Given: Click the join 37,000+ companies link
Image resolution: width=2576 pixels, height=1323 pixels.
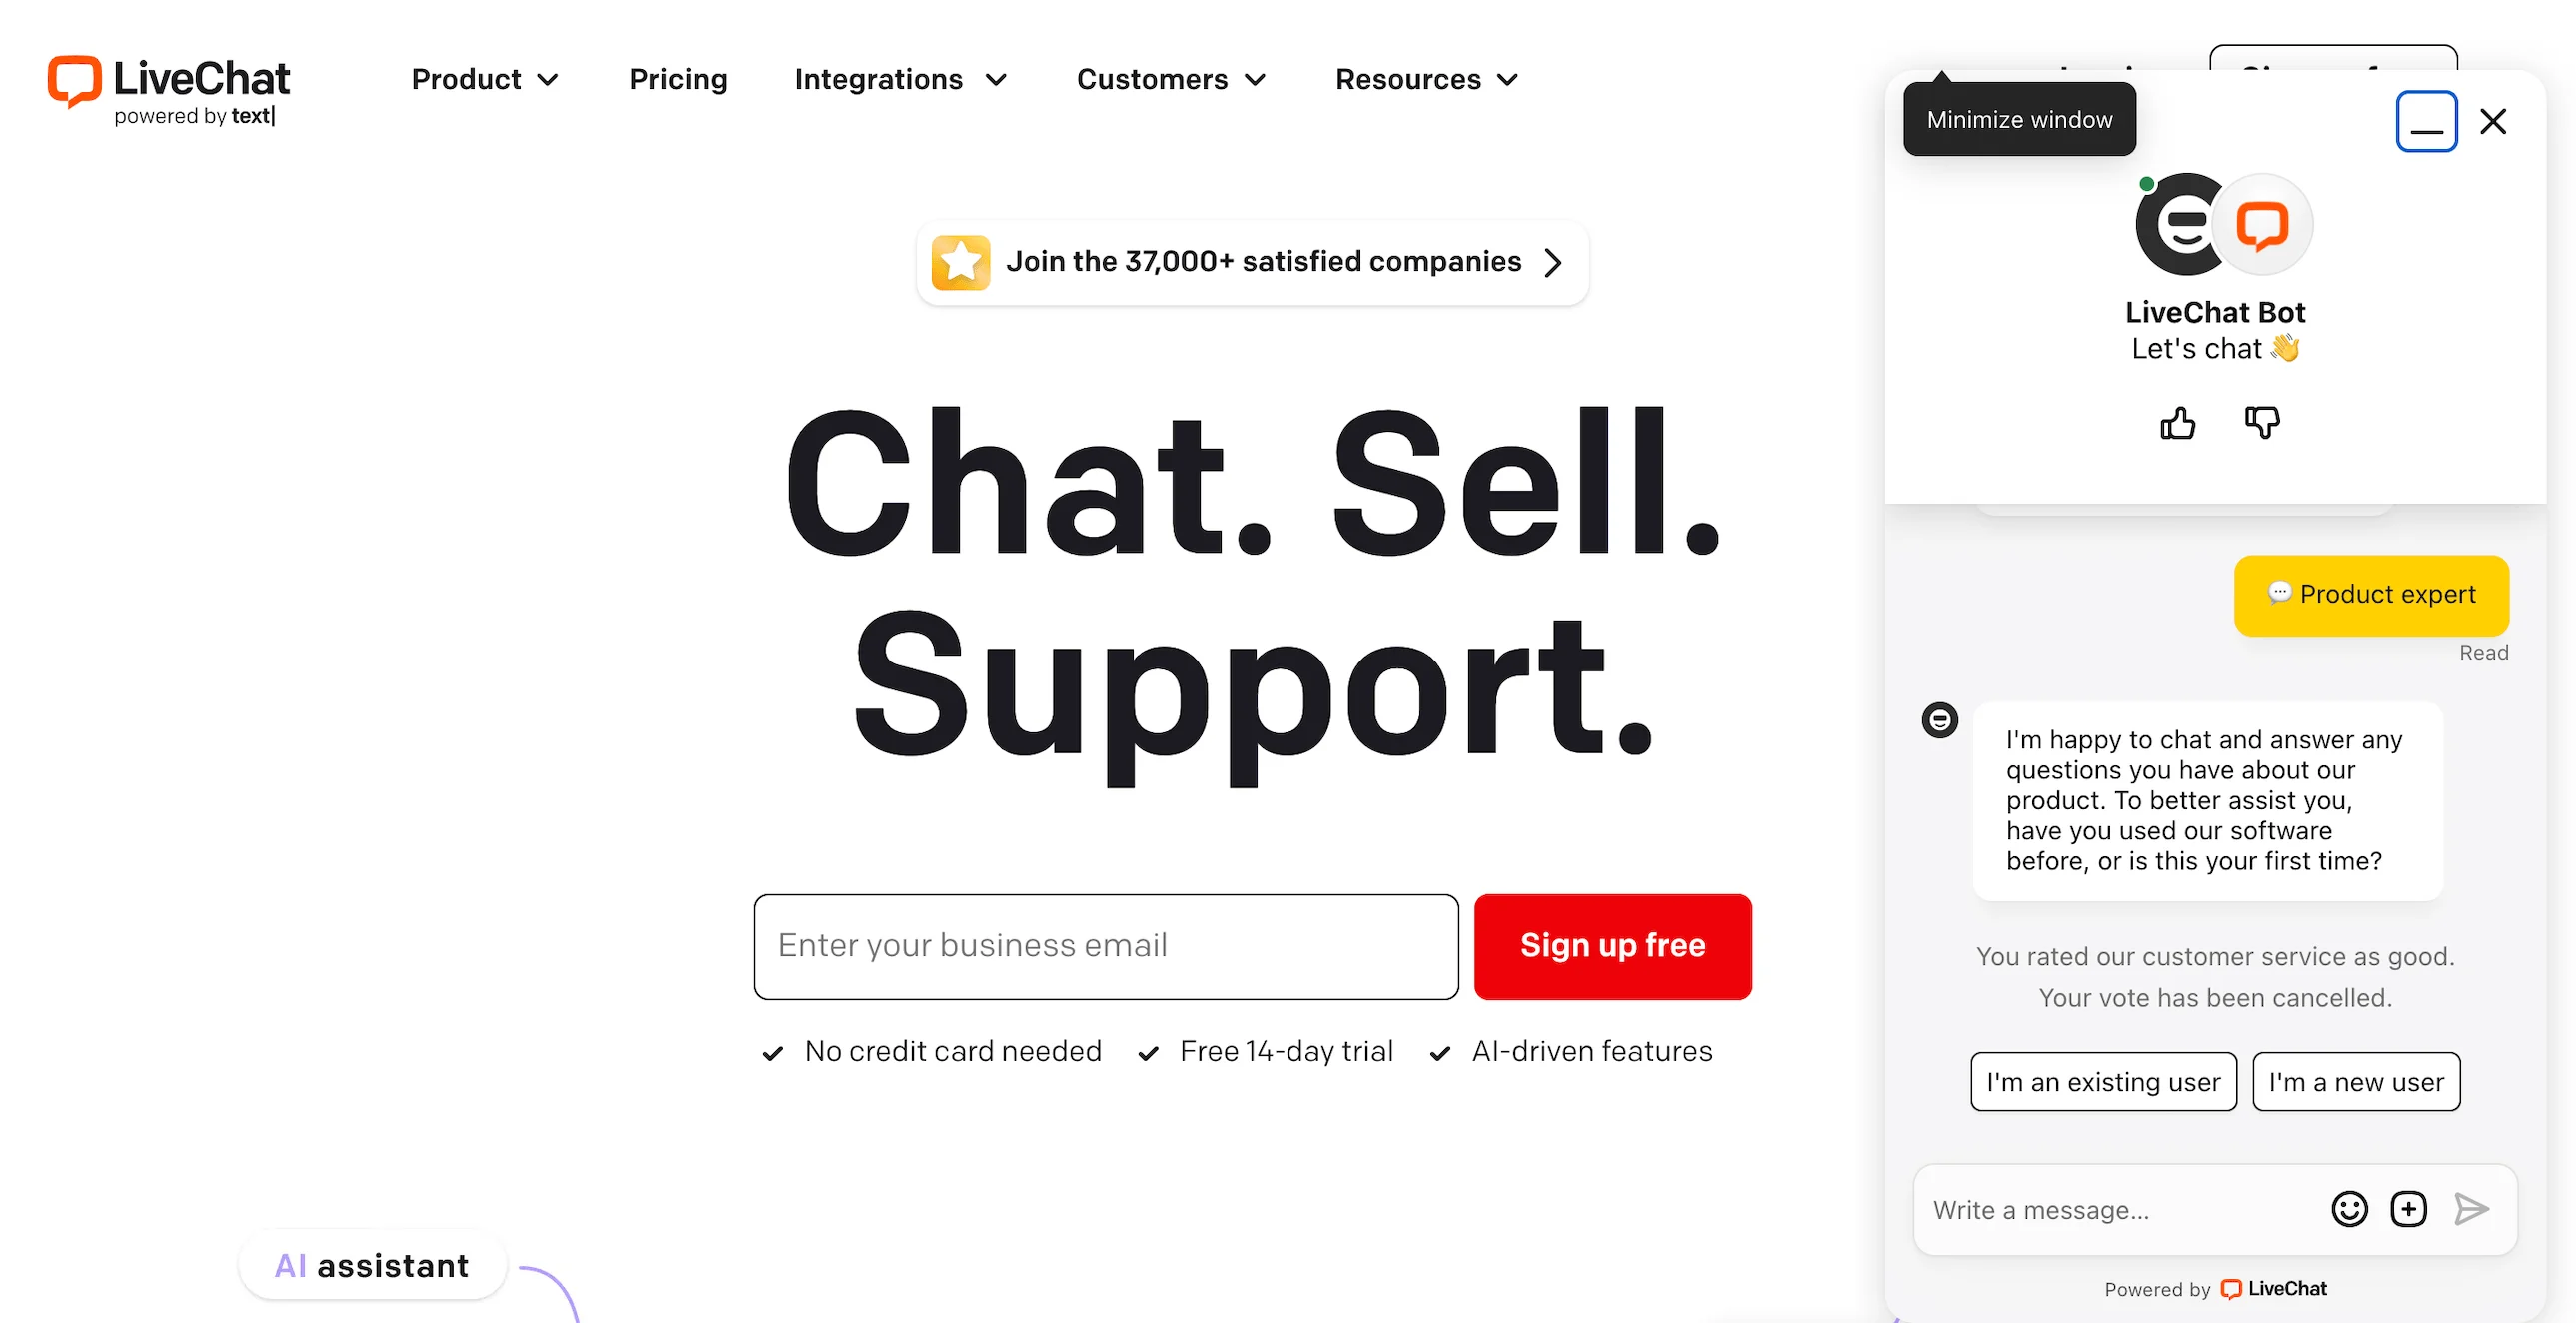Looking at the screenshot, I should tap(1258, 263).
